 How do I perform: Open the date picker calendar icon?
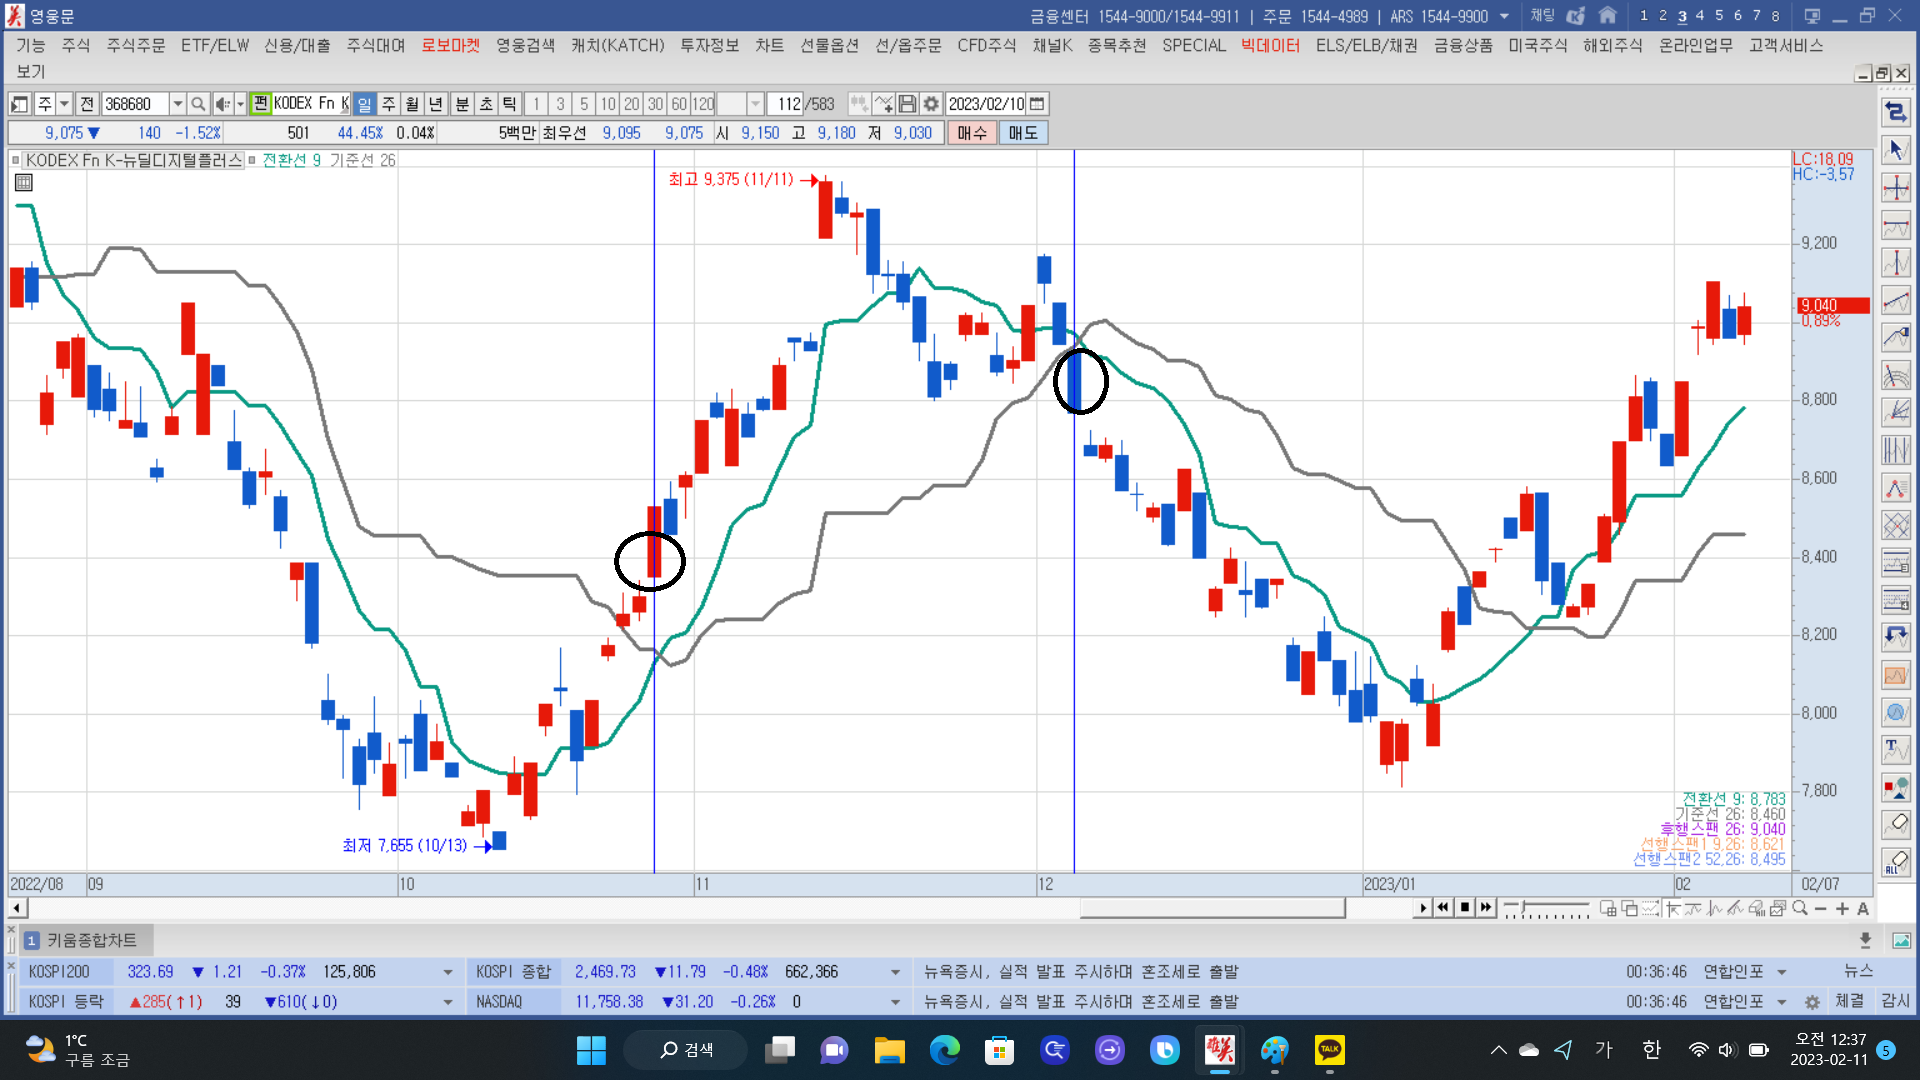tap(1038, 104)
